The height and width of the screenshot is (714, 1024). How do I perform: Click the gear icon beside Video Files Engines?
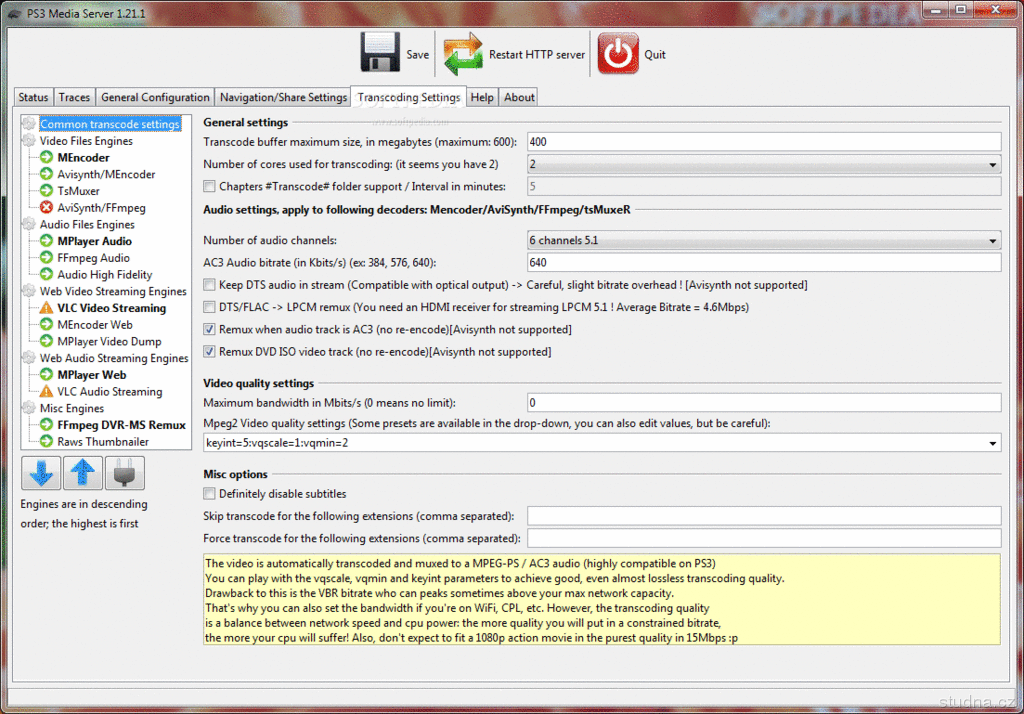coord(29,140)
